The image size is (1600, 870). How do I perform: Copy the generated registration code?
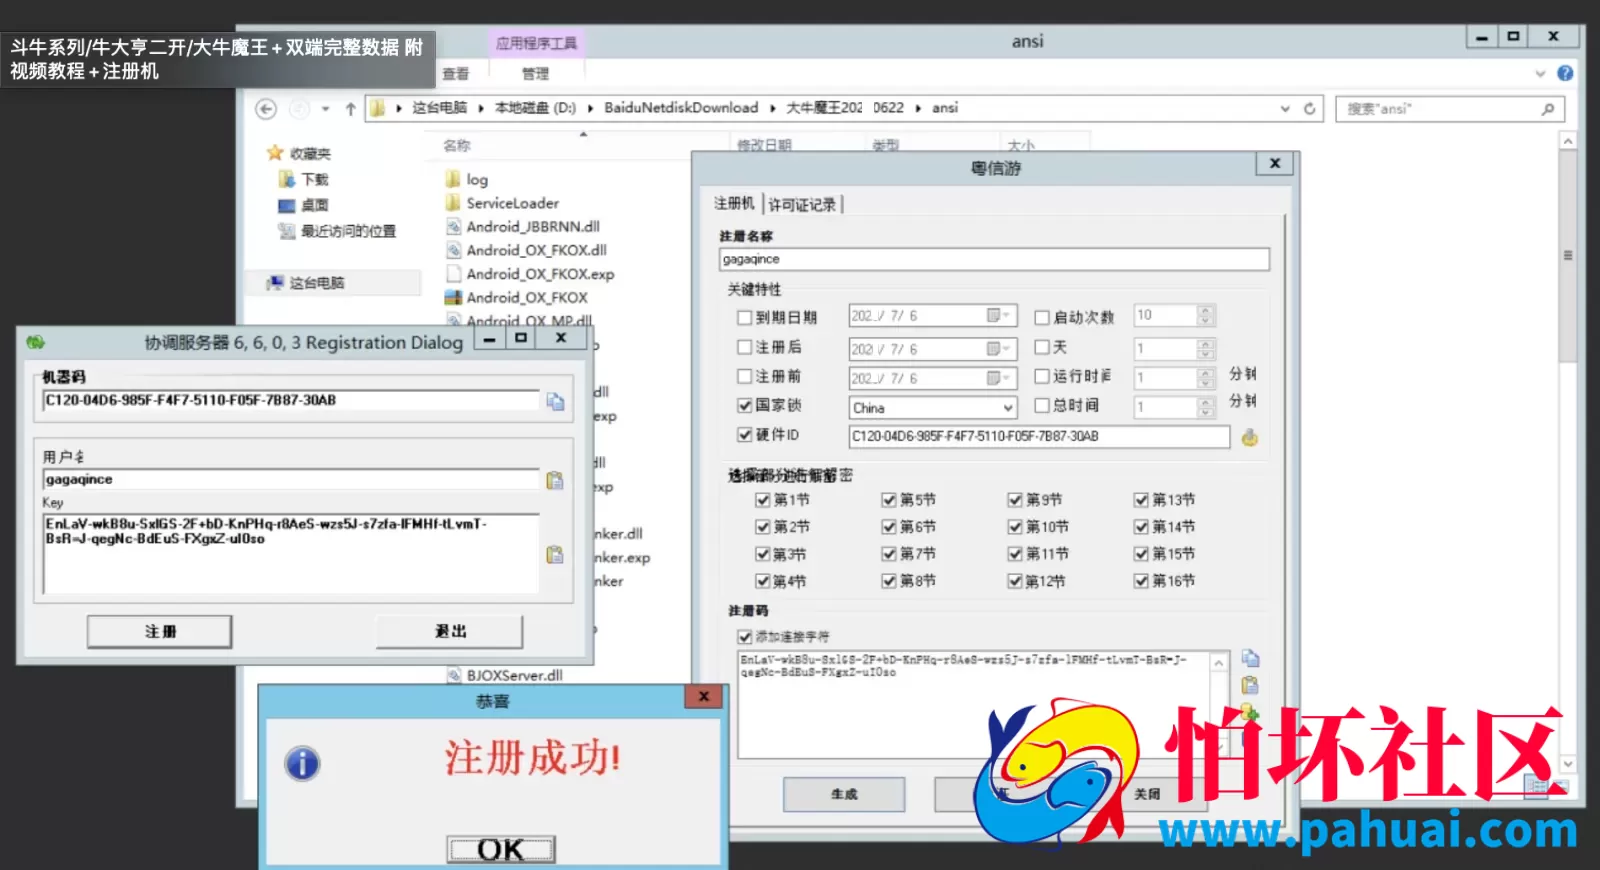coord(1250,659)
